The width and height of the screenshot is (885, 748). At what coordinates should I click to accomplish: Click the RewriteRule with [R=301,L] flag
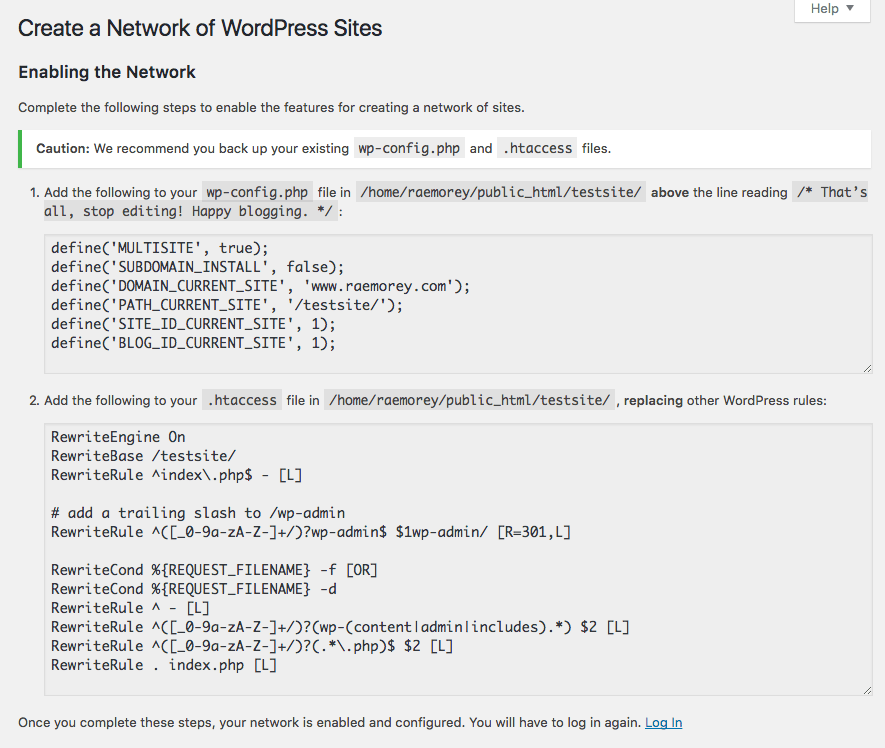point(311,532)
